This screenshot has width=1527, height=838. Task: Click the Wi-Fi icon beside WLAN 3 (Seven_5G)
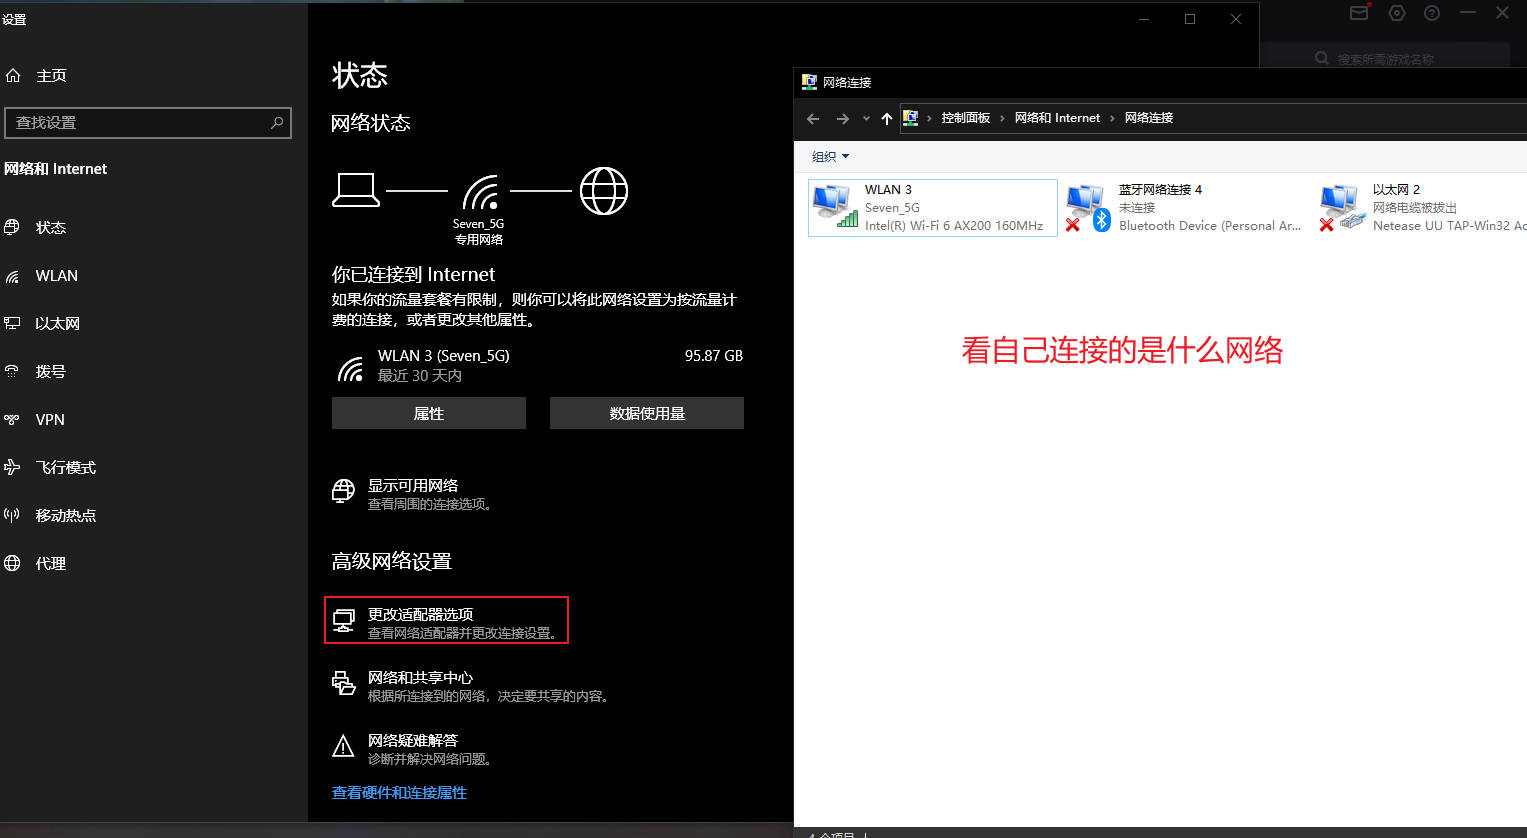[x=351, y=368]
